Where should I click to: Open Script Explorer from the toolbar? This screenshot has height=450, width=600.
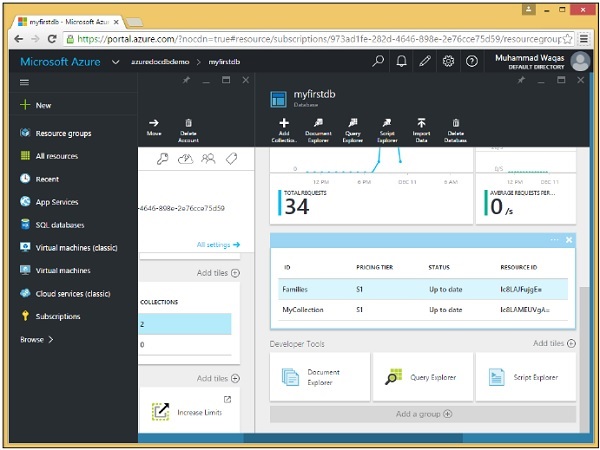click(387, 130)
